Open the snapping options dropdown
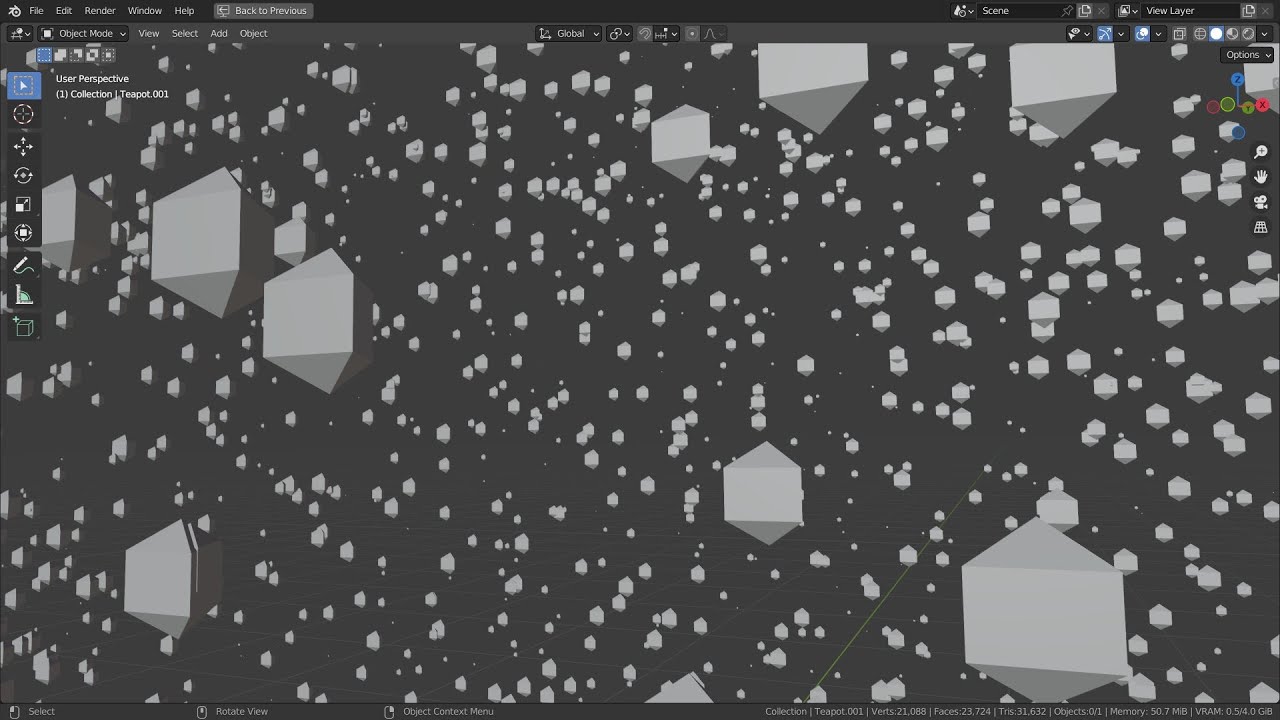This screenshot has height=720, width=1280. coord(666,33)
